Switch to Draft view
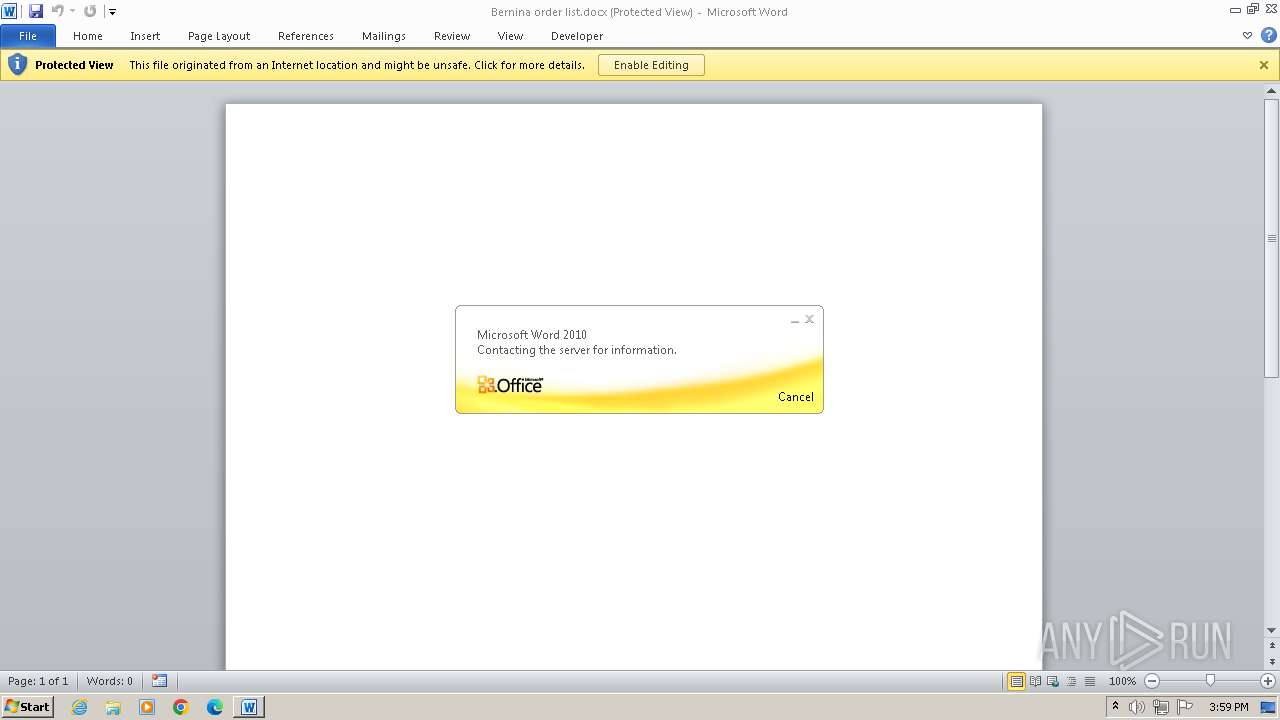Viewport: 1280px width, 720px height. click(1090, 681)
